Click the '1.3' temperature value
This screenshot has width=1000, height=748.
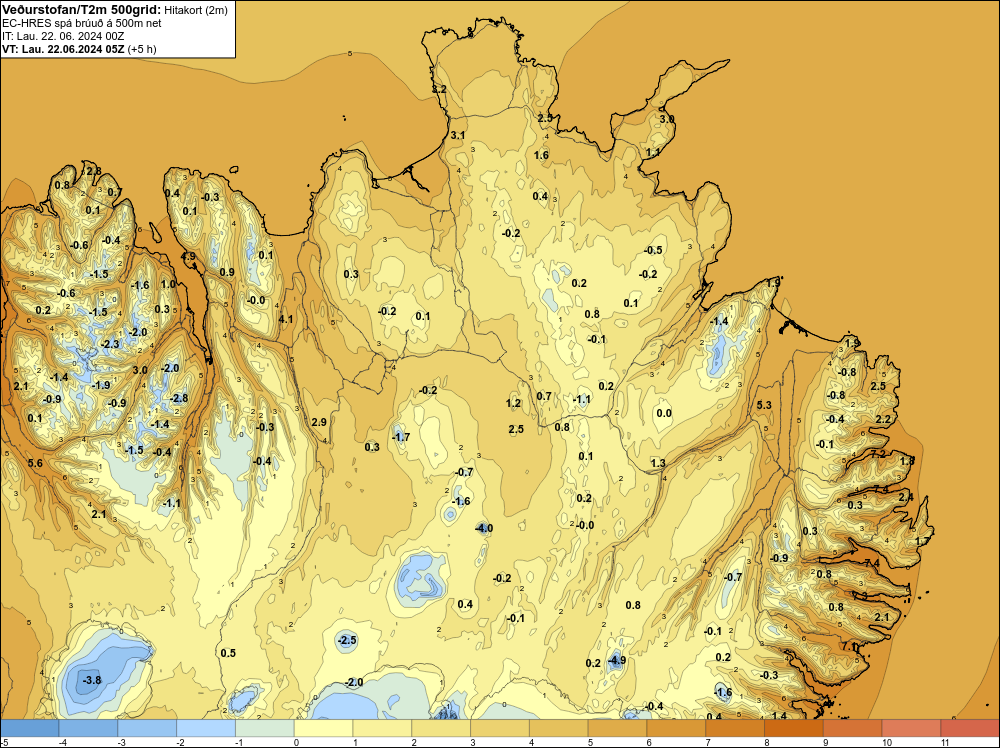tap(658, 463)
